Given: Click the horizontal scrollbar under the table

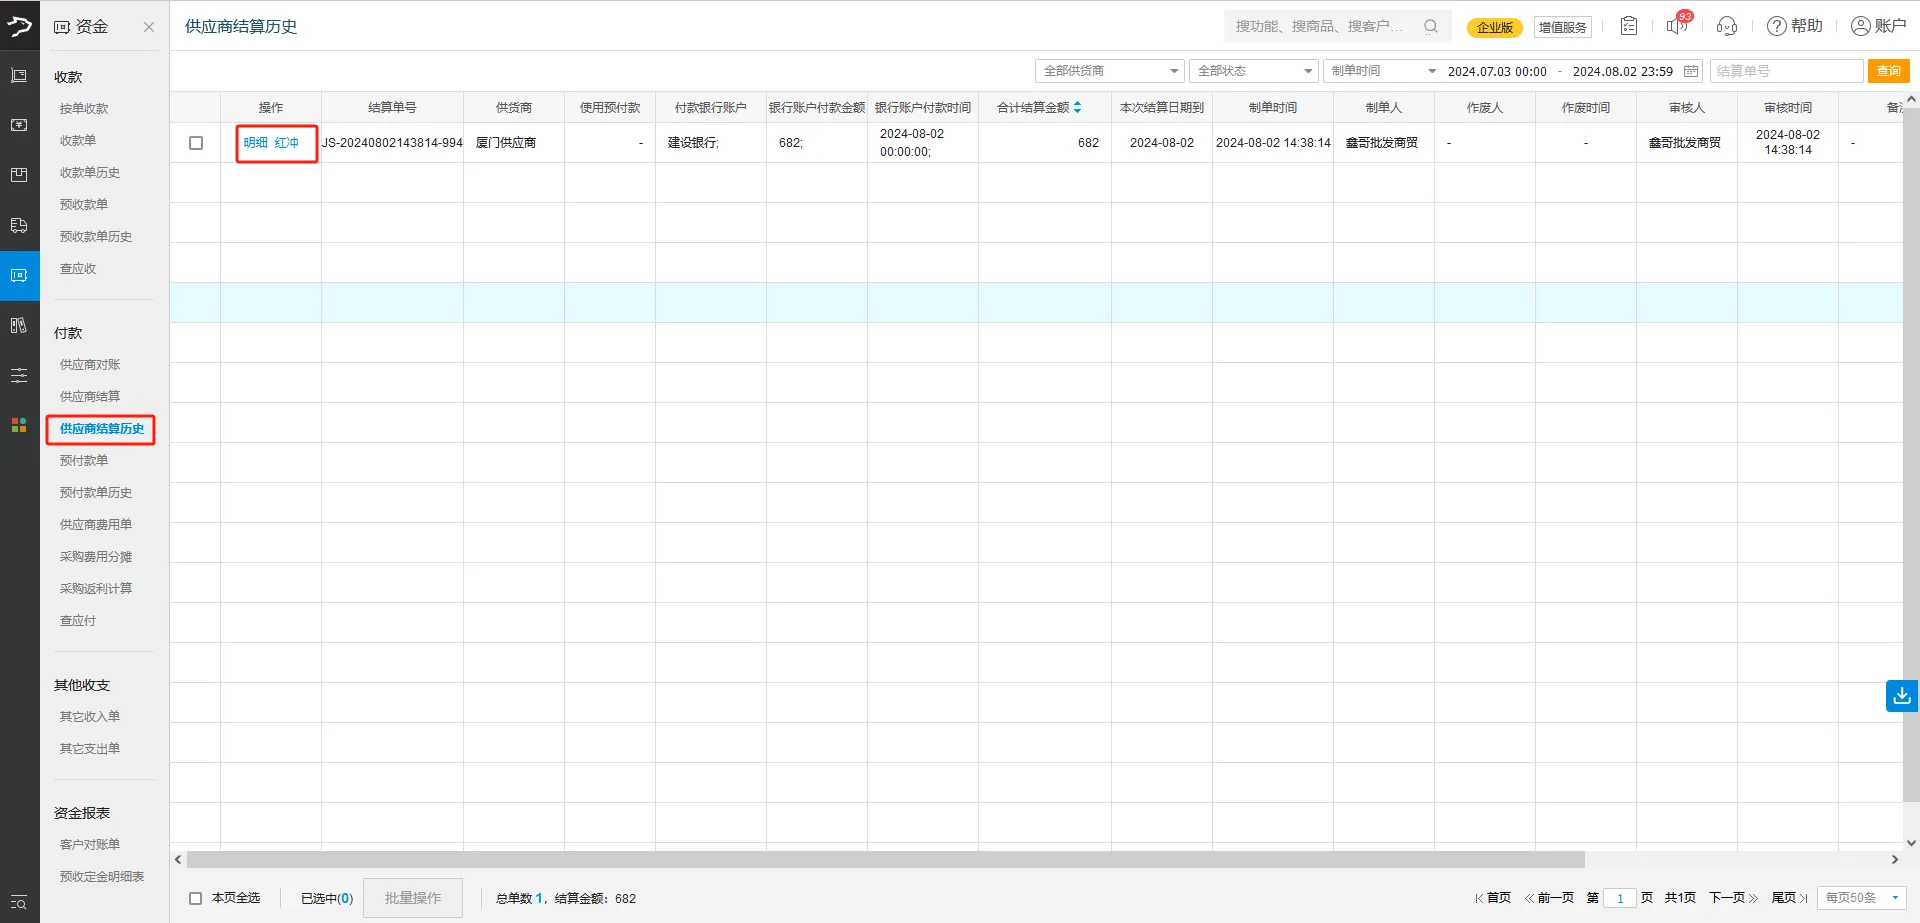Looking at the screenshot, I should tap(885, 860).
